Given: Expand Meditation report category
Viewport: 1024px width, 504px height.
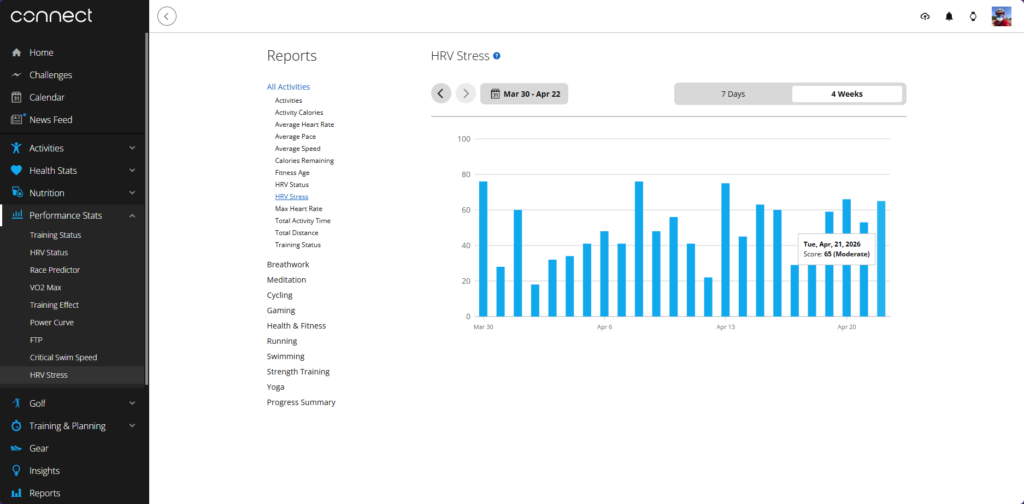Looking at the screenshot, I should [x=286, y=280].
